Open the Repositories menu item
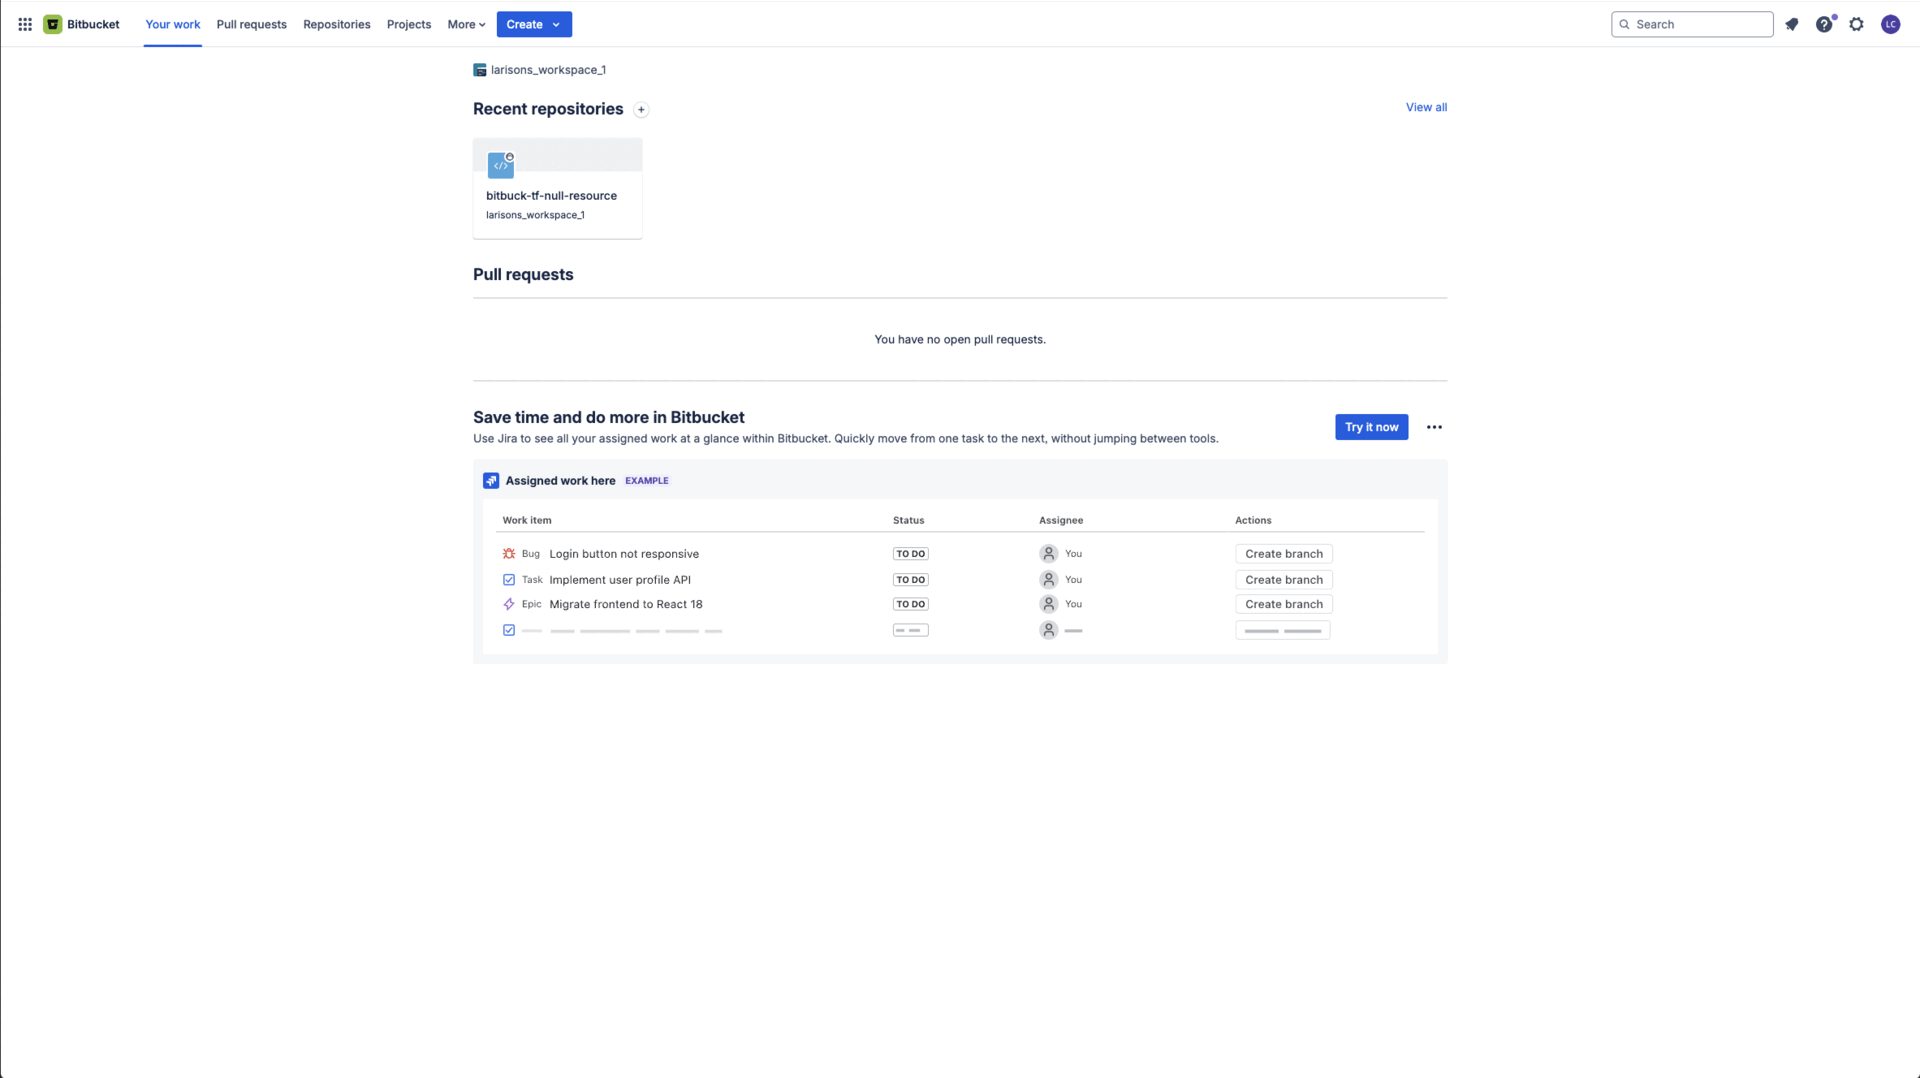1920x1078 pixels. coord(336,24)
